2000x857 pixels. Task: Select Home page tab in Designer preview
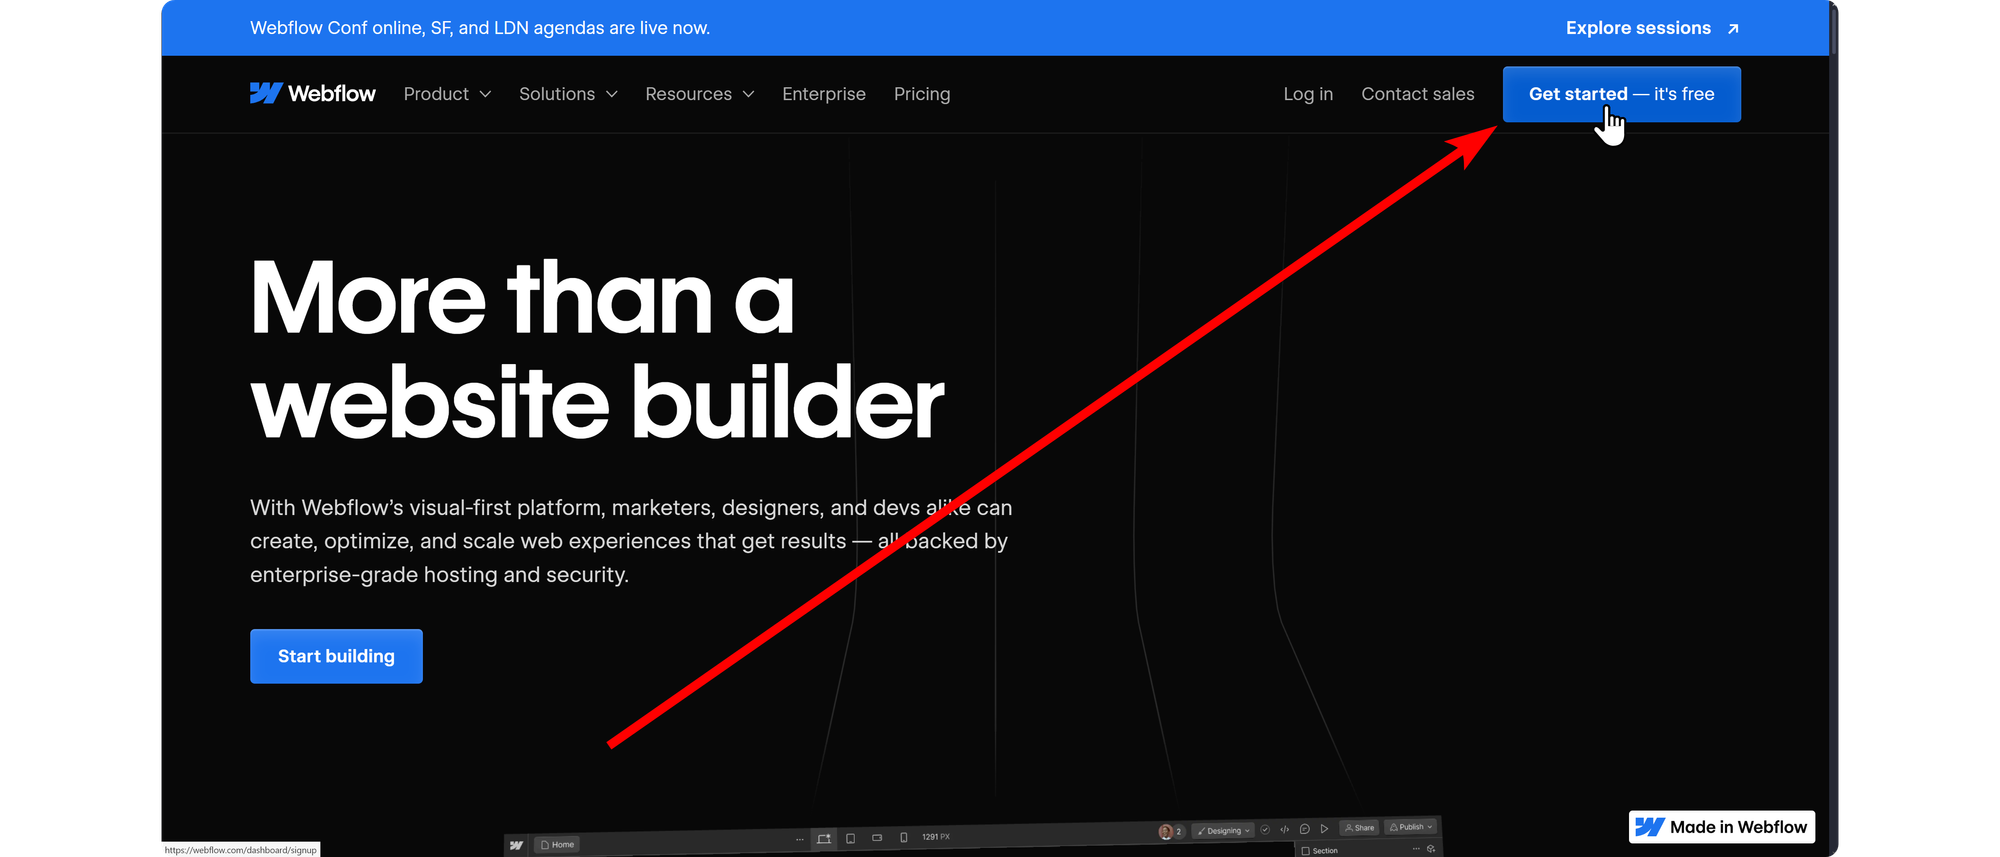(x=557, y=844)
